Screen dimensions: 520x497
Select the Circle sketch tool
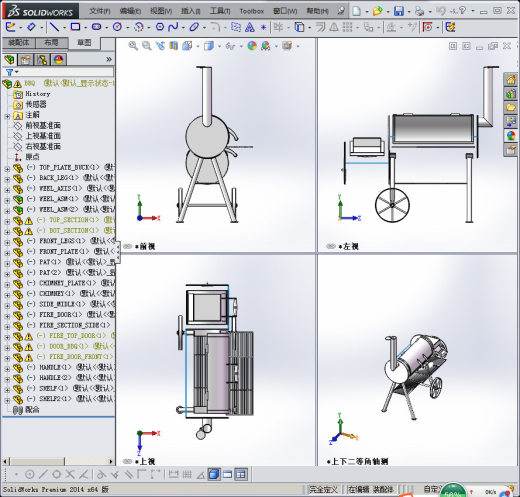pos(117,27)
